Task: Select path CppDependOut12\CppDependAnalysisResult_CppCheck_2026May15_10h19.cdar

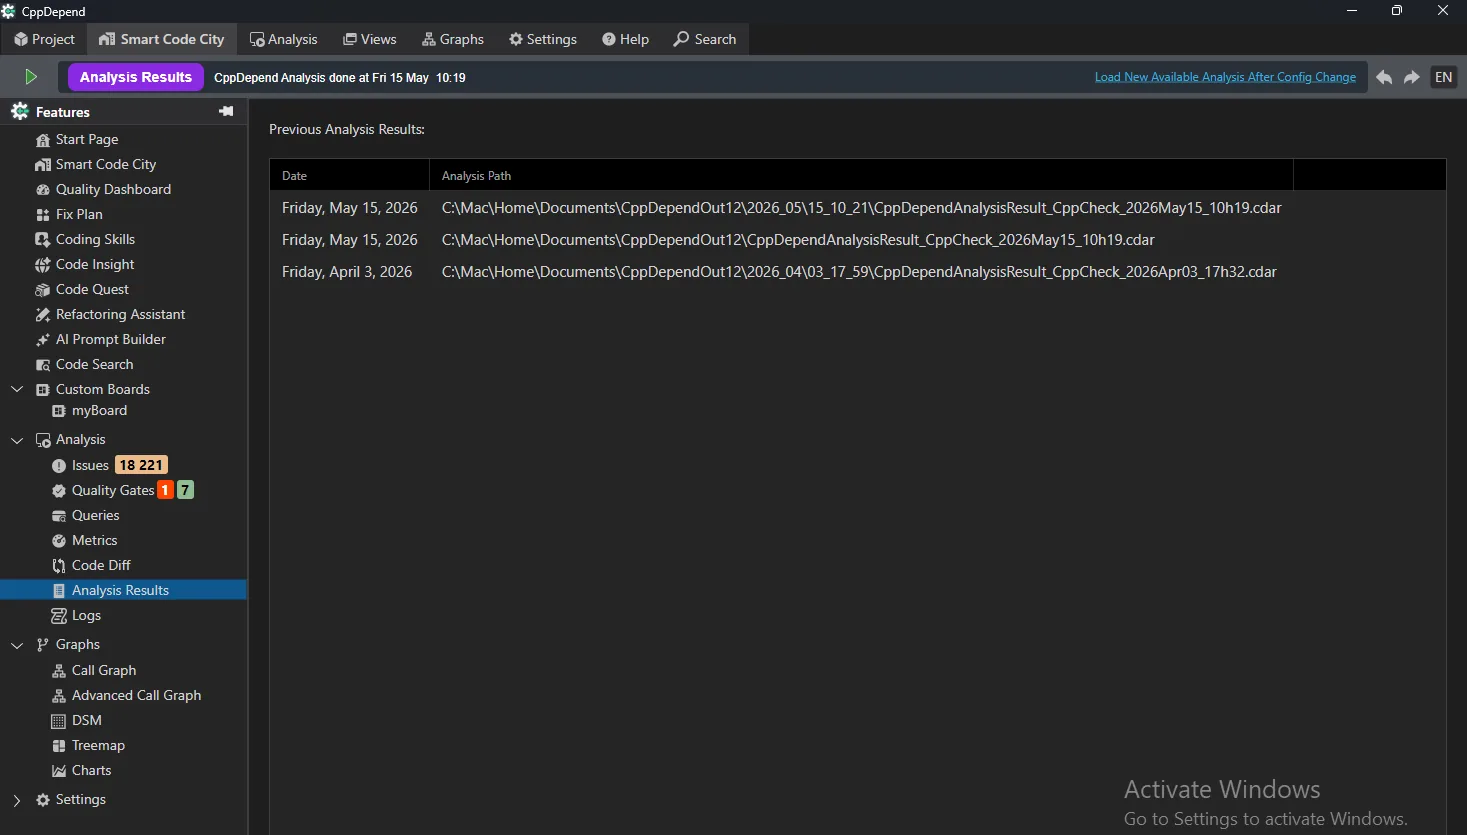Action: (798, 240)
